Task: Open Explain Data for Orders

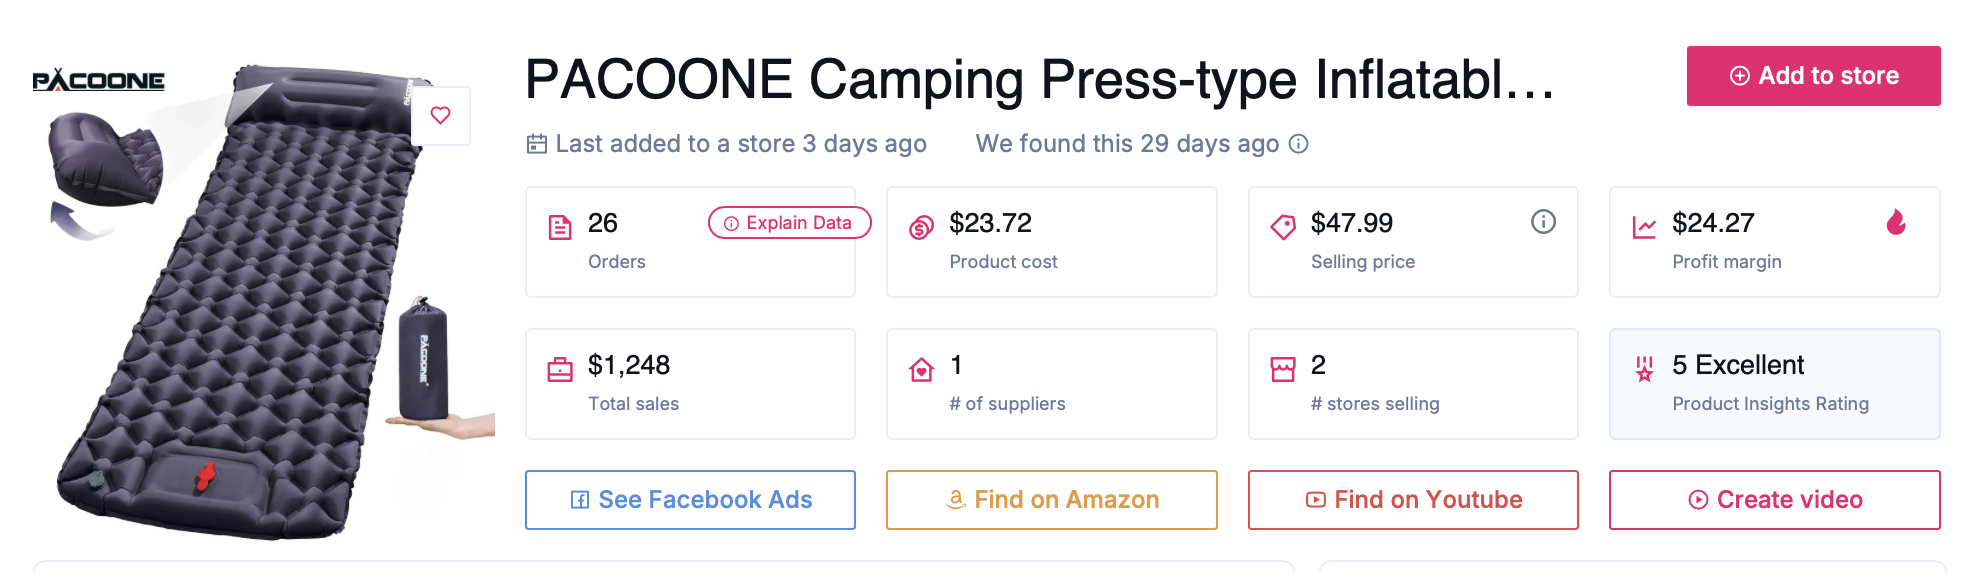Action: (789, 223)
